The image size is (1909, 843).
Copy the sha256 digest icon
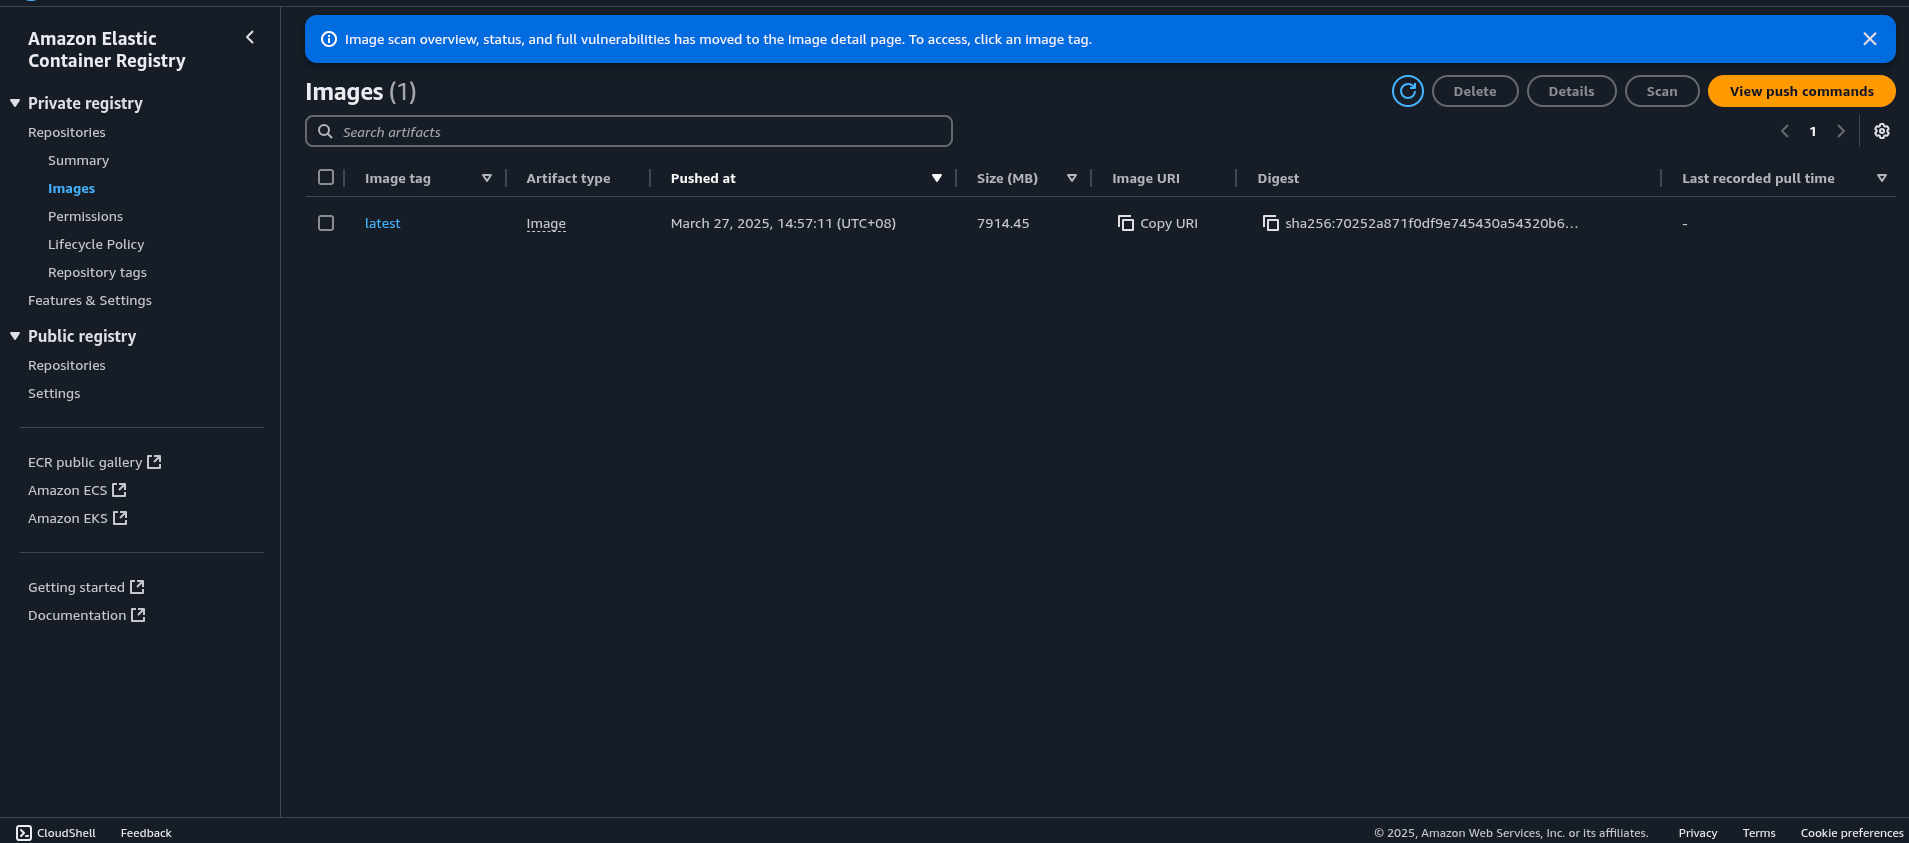click(1270, 223)
